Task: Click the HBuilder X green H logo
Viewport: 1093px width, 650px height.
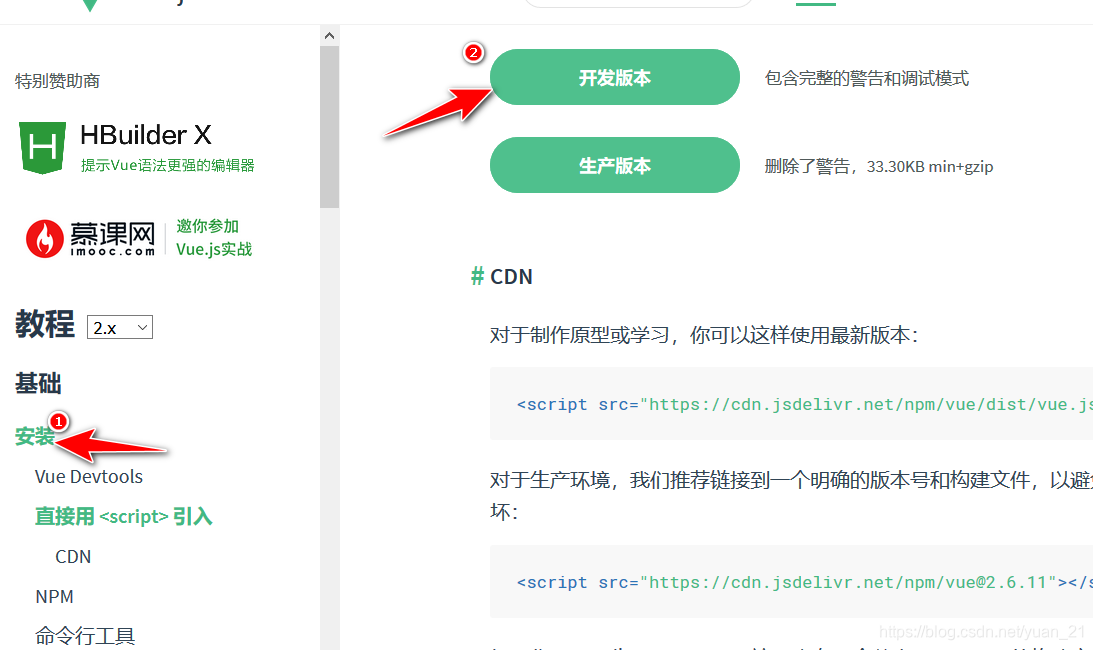Action: [43, 147]
